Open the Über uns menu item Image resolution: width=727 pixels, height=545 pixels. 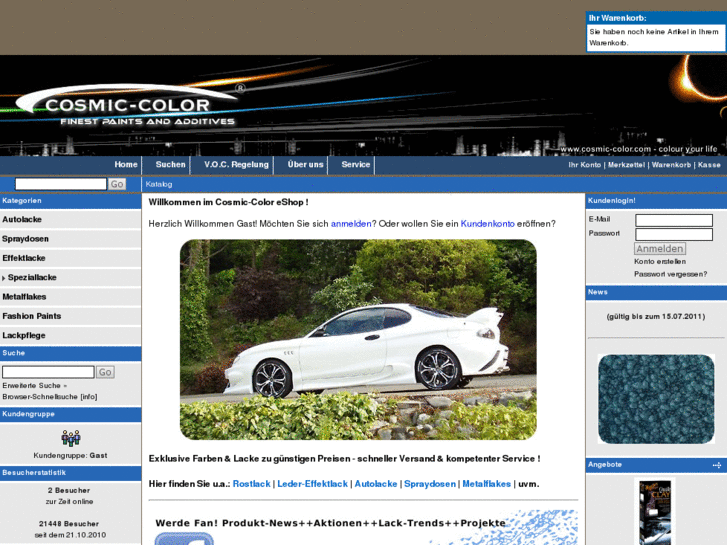click(305, 165)
